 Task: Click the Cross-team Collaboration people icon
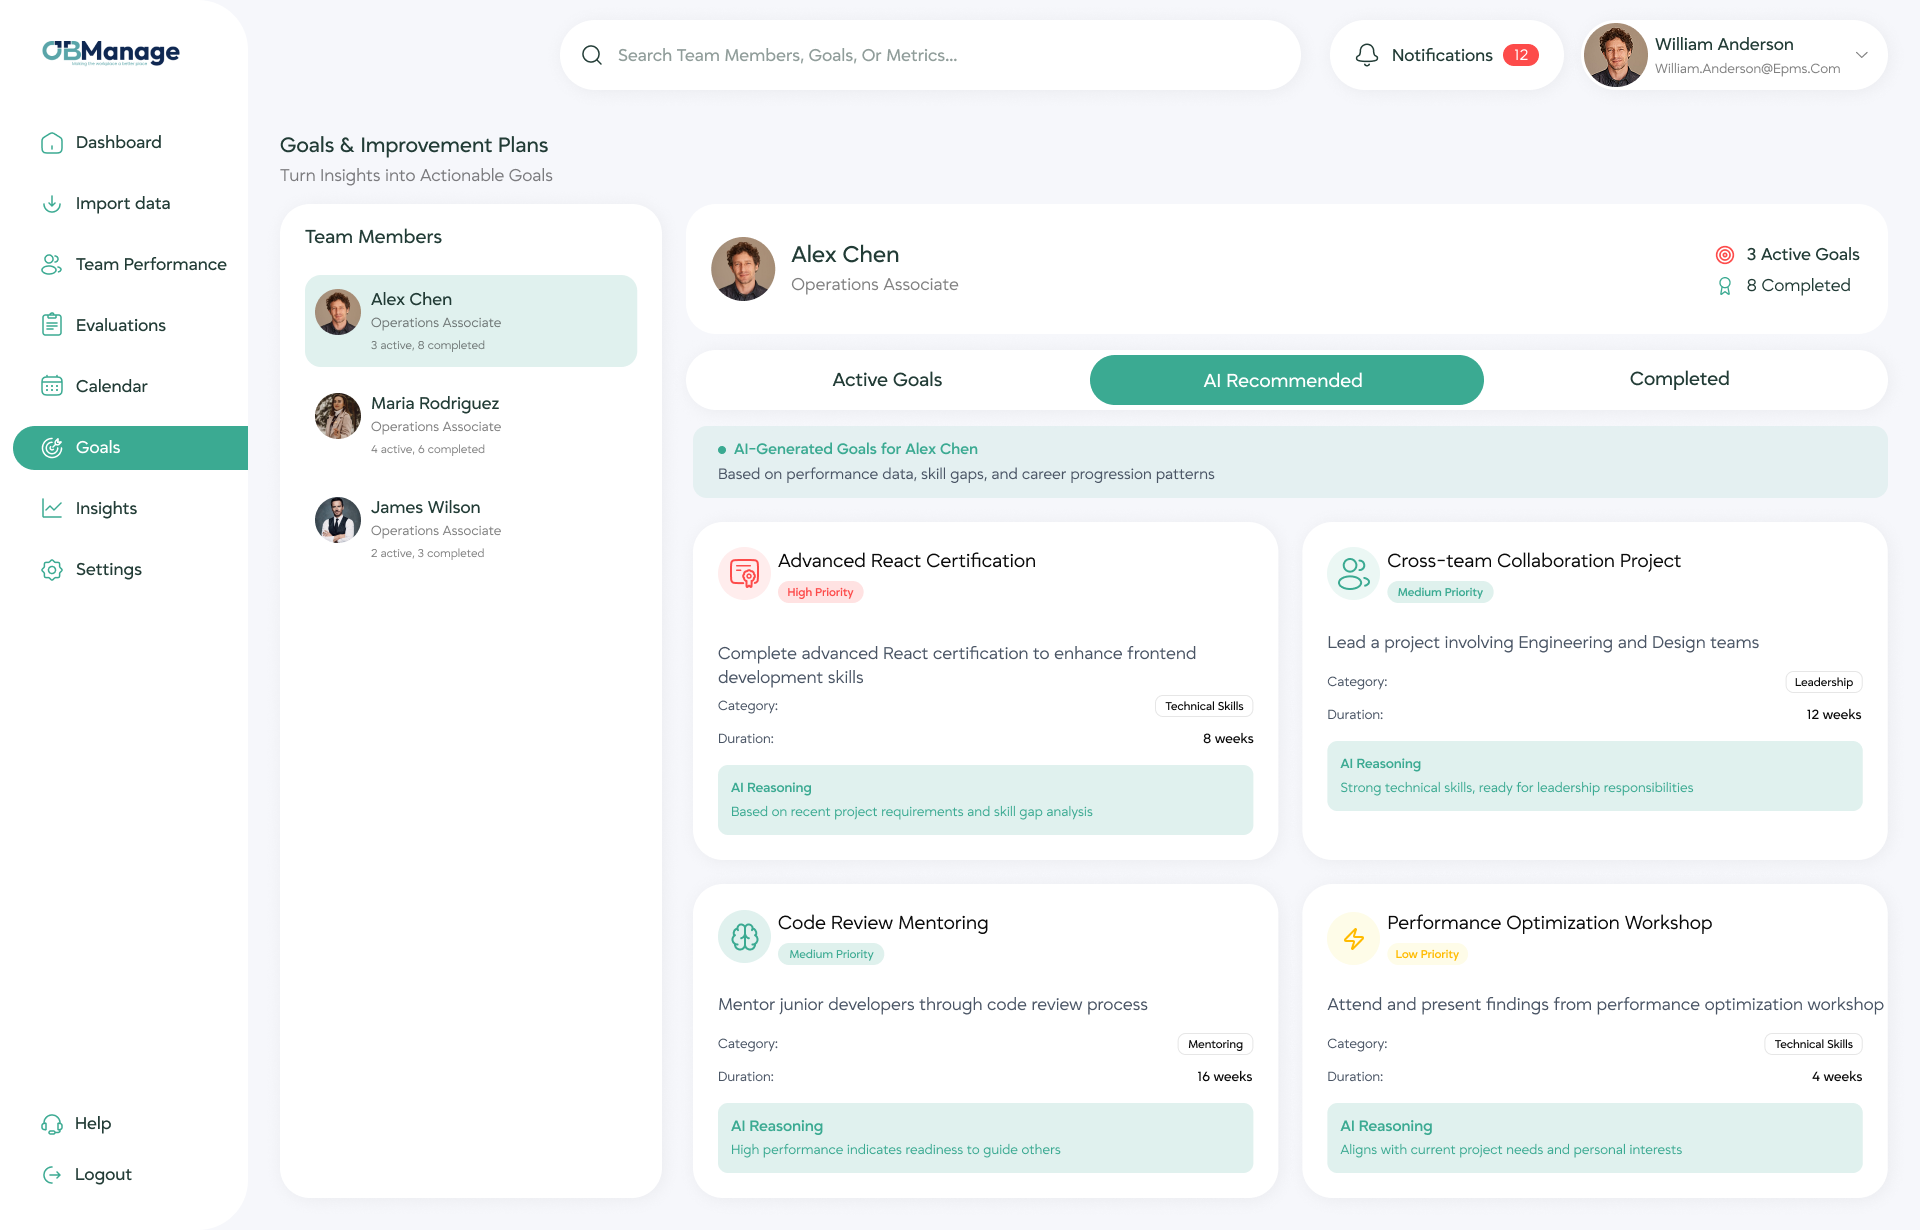[x=1353, y=573]
